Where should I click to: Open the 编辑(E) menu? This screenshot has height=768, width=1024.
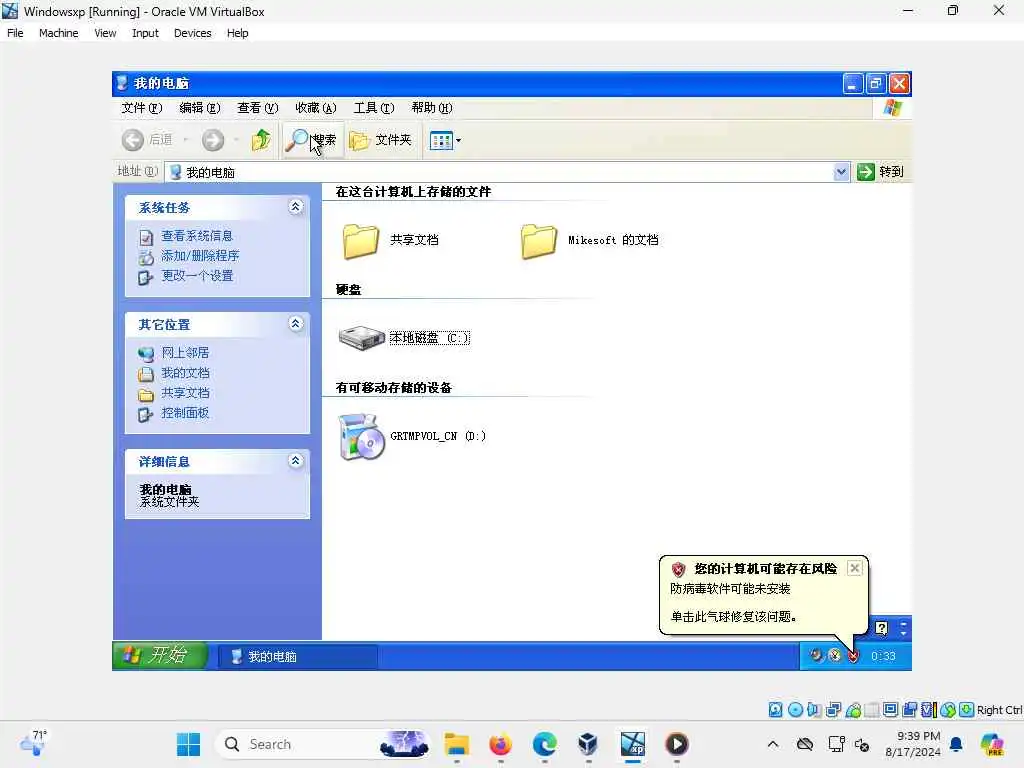[x=199, y=108]
